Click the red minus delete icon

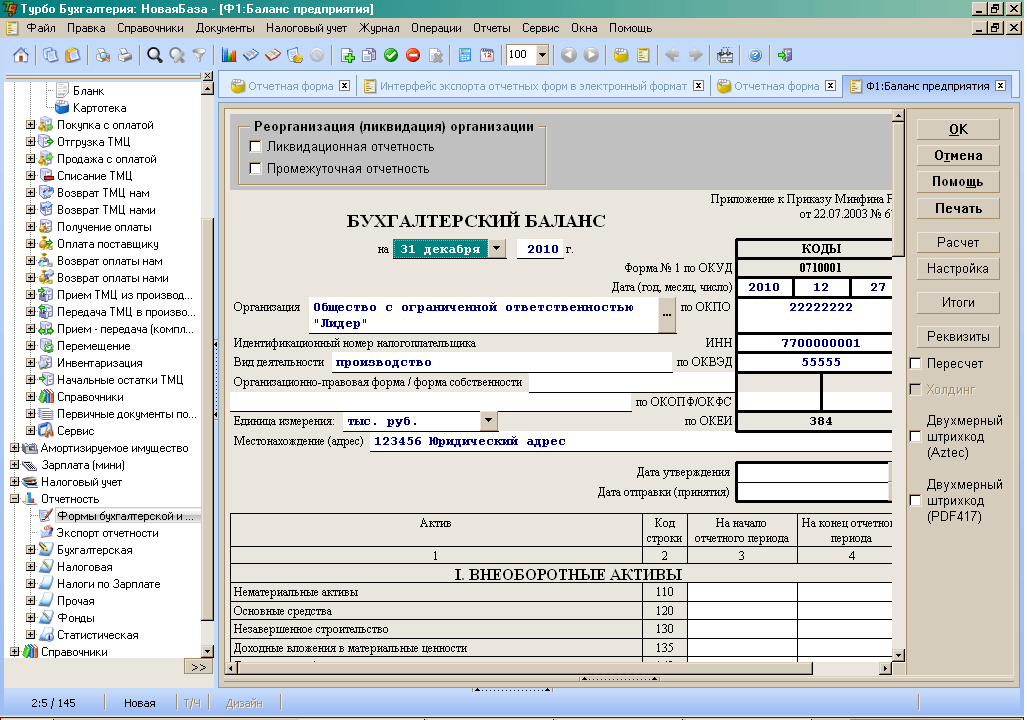tap(413, 55)
